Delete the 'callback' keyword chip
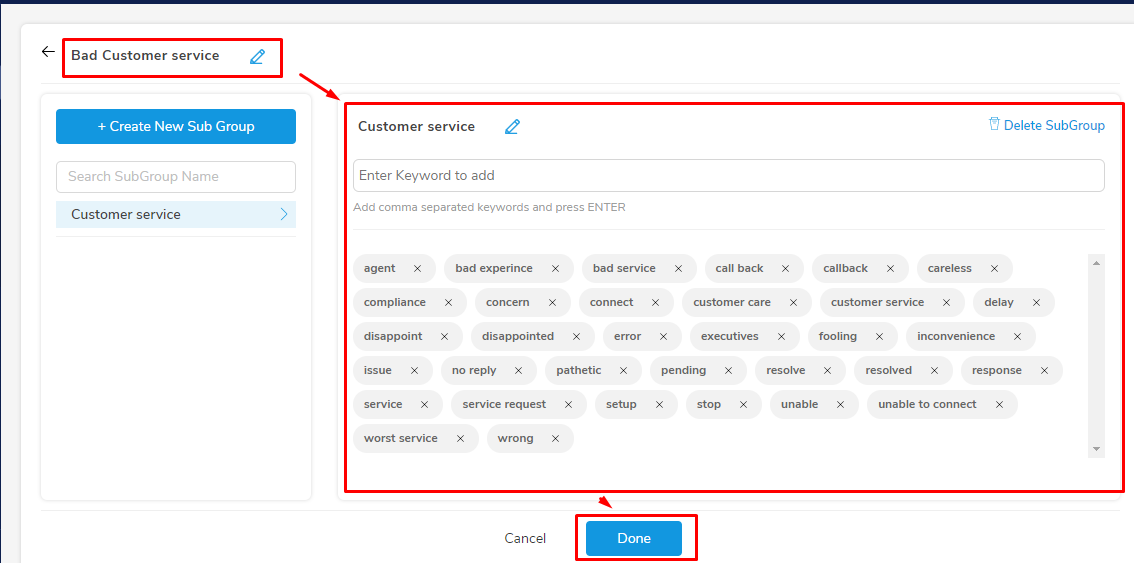This screenshot has height=563, width=1134. point(890,268)
